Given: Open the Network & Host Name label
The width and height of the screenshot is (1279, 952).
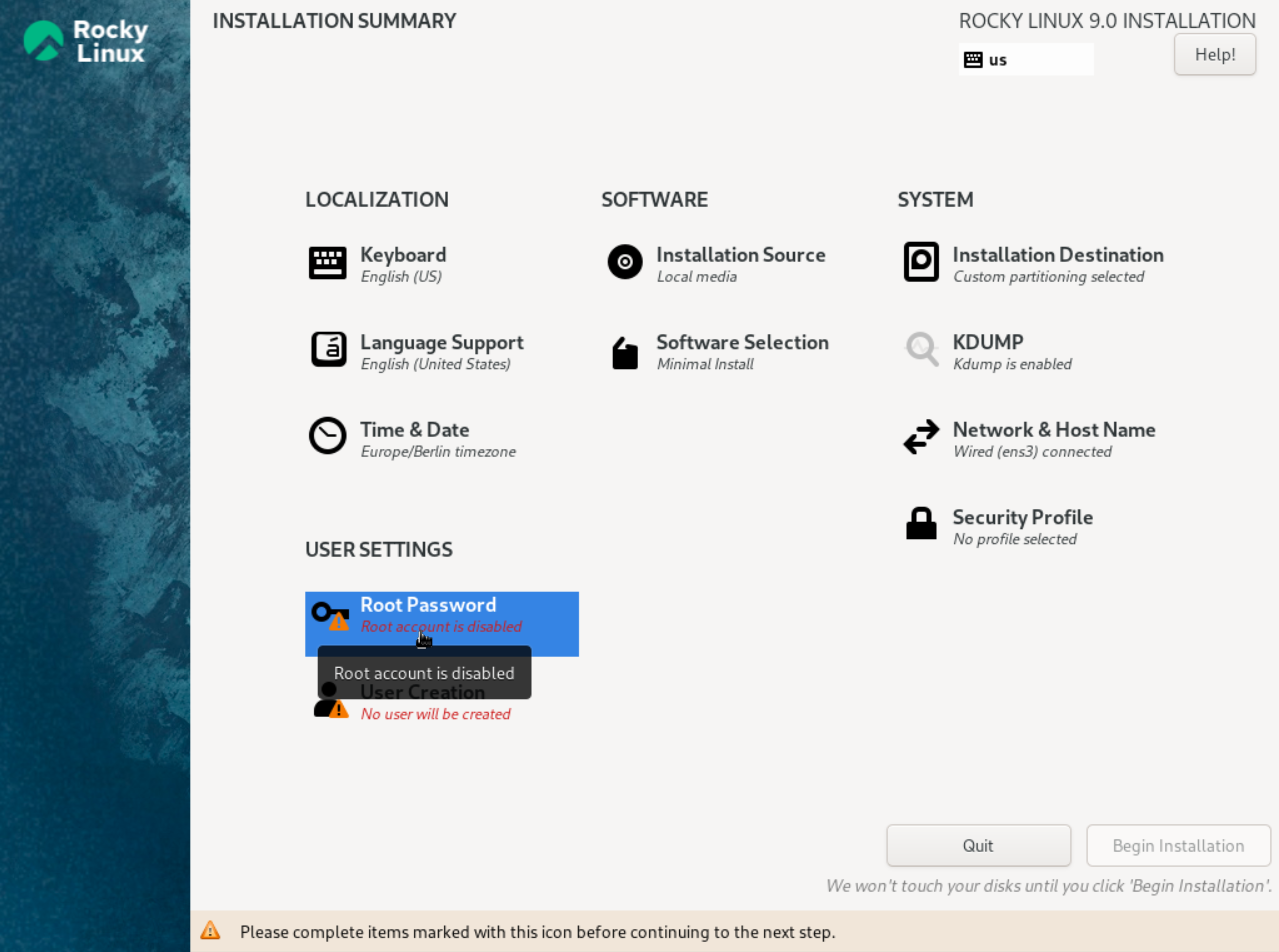Looking at the screenshot, I should (1054, 430).
